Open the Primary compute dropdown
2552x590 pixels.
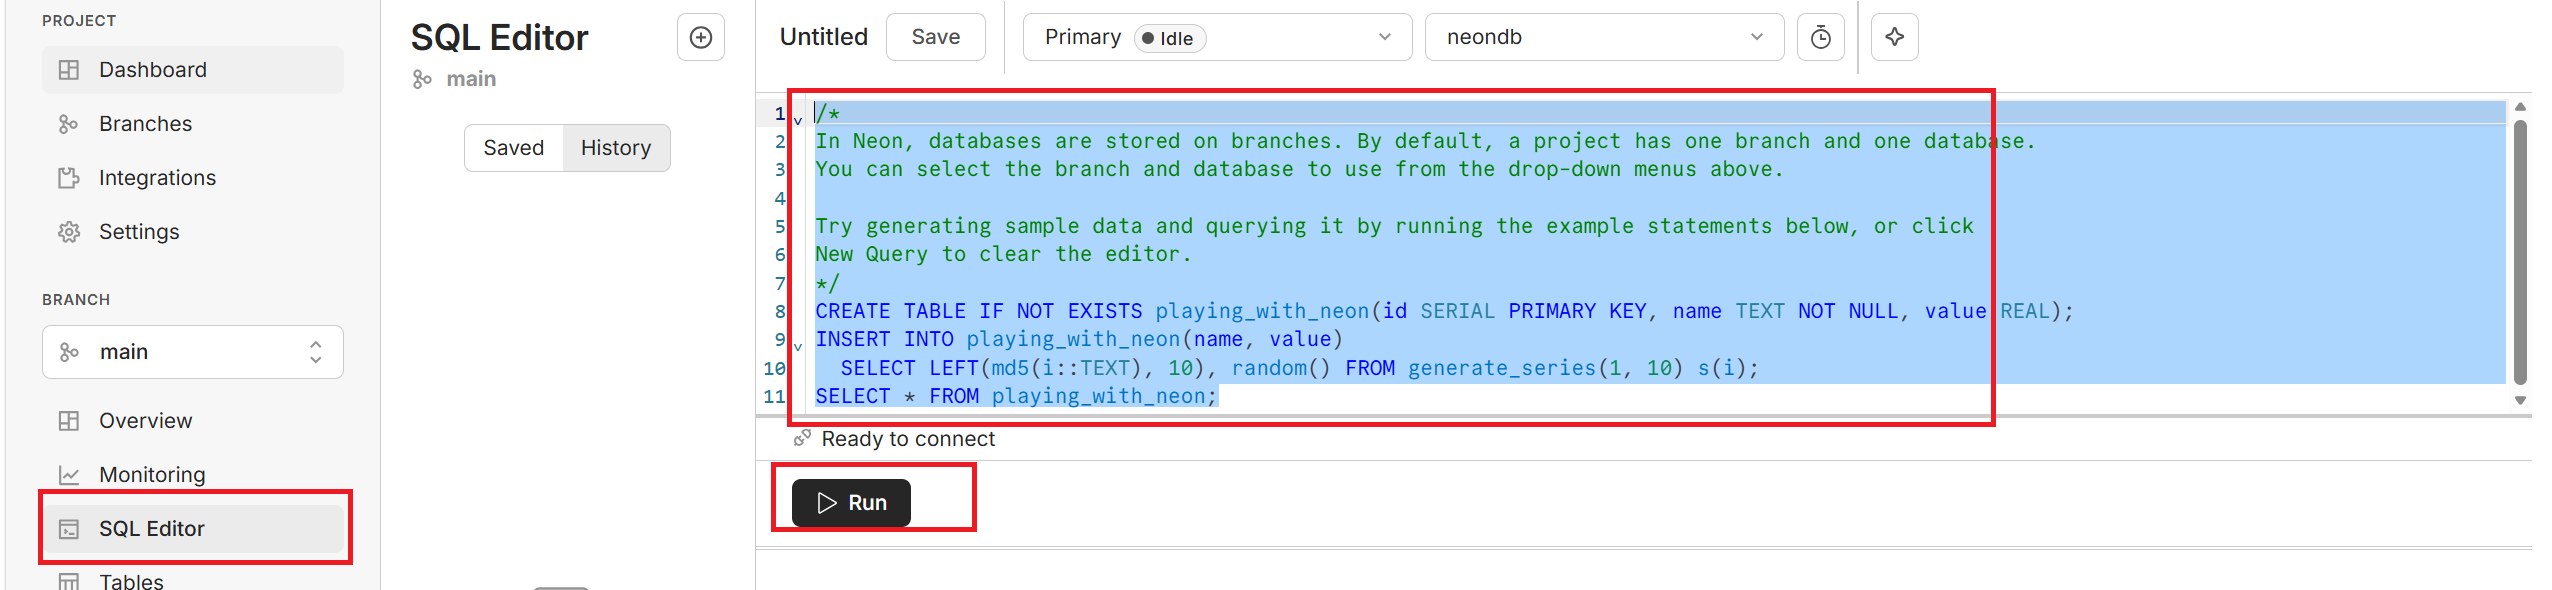(1217, 37)
